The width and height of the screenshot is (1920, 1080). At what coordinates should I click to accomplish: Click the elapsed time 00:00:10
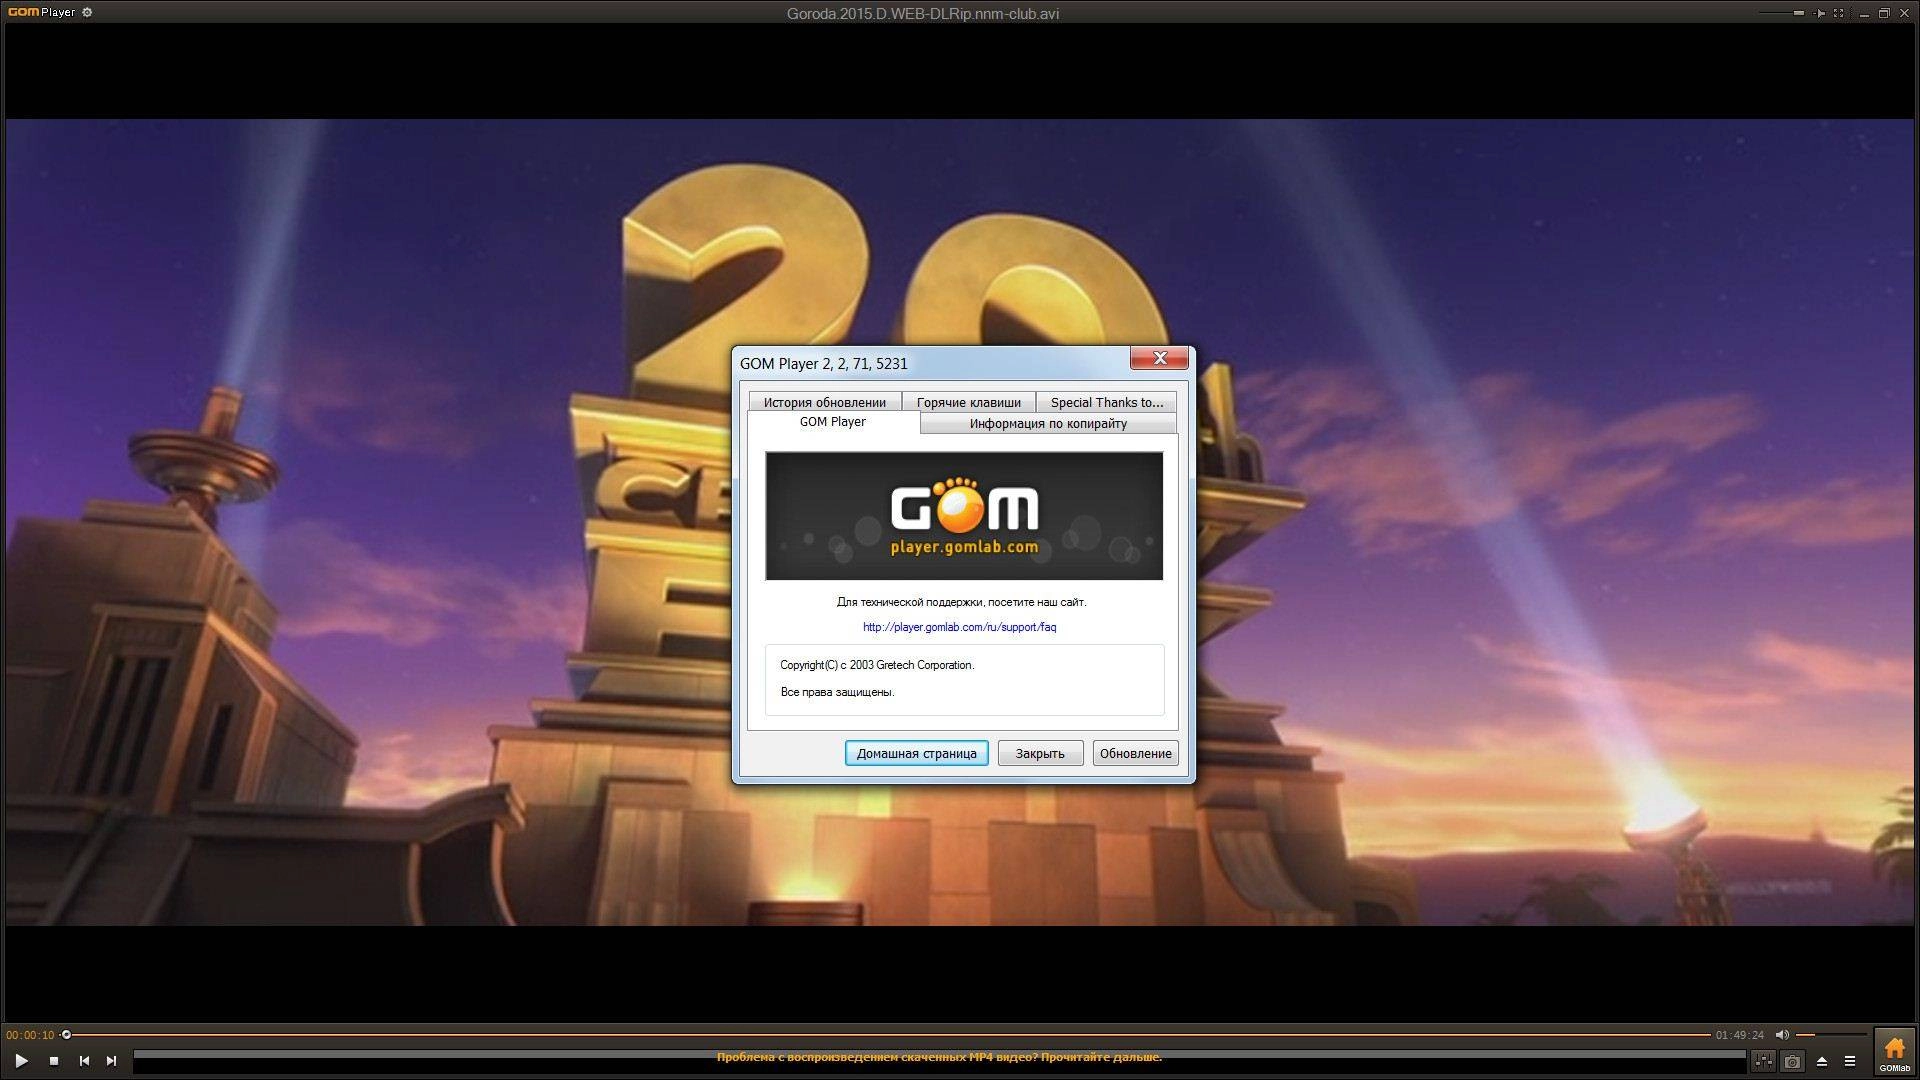click(30, 1035)
